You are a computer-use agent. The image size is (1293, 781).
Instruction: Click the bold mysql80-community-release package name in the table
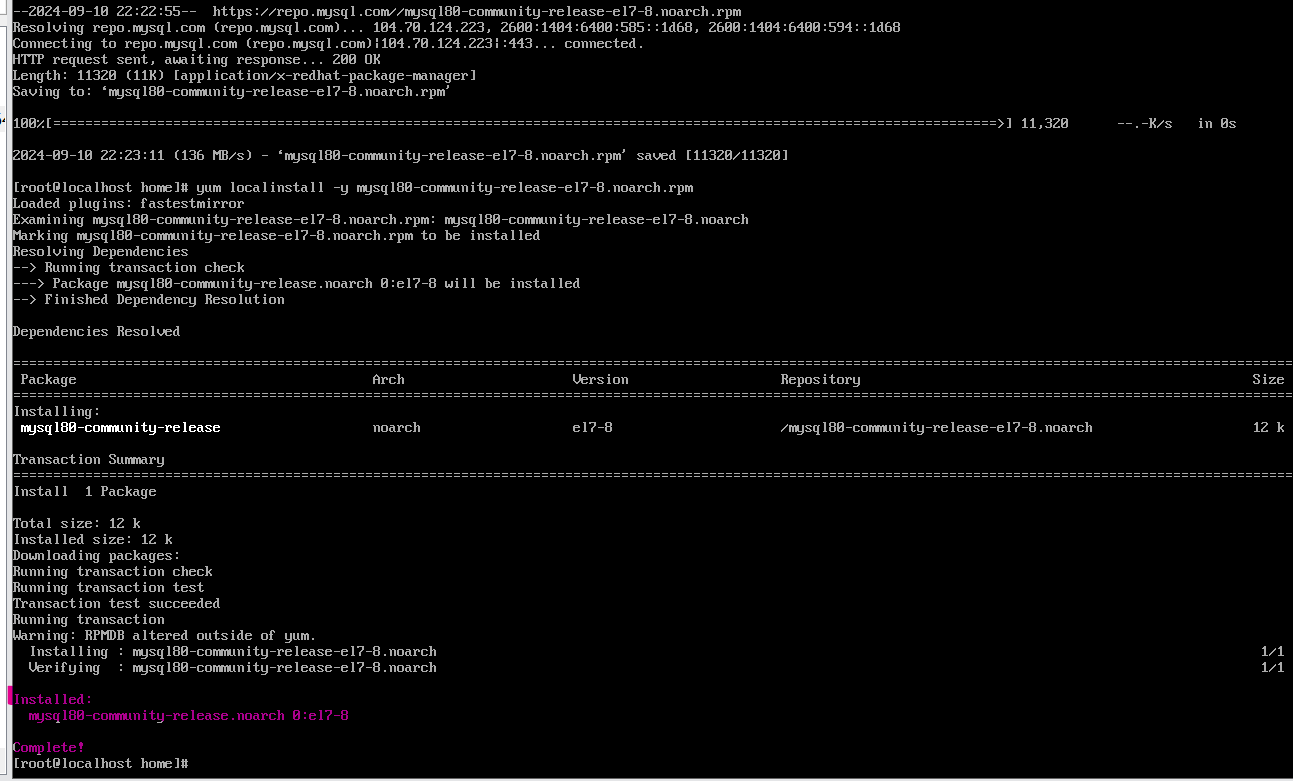tap(120, 427)
